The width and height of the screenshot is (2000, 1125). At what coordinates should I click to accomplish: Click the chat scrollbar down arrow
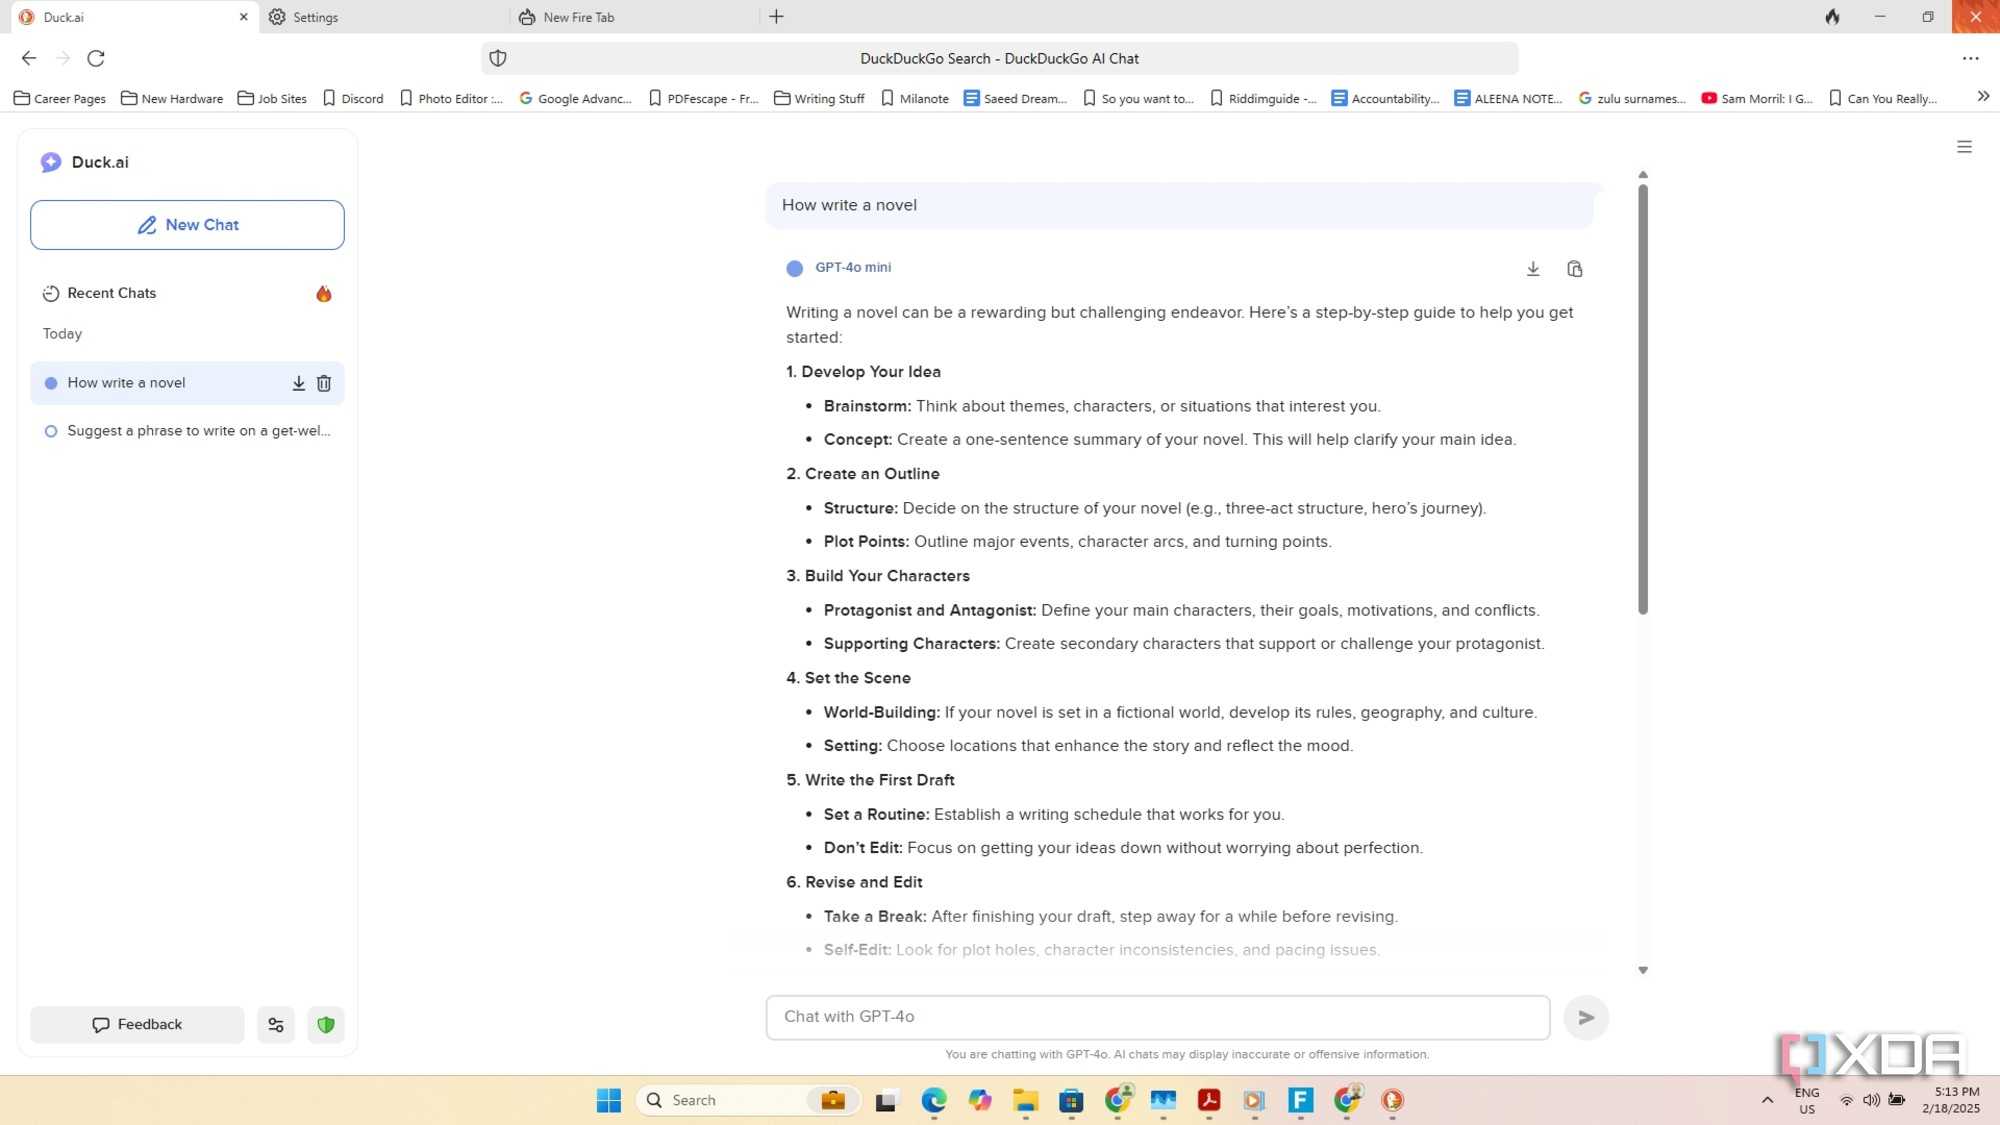point(1642,970)
